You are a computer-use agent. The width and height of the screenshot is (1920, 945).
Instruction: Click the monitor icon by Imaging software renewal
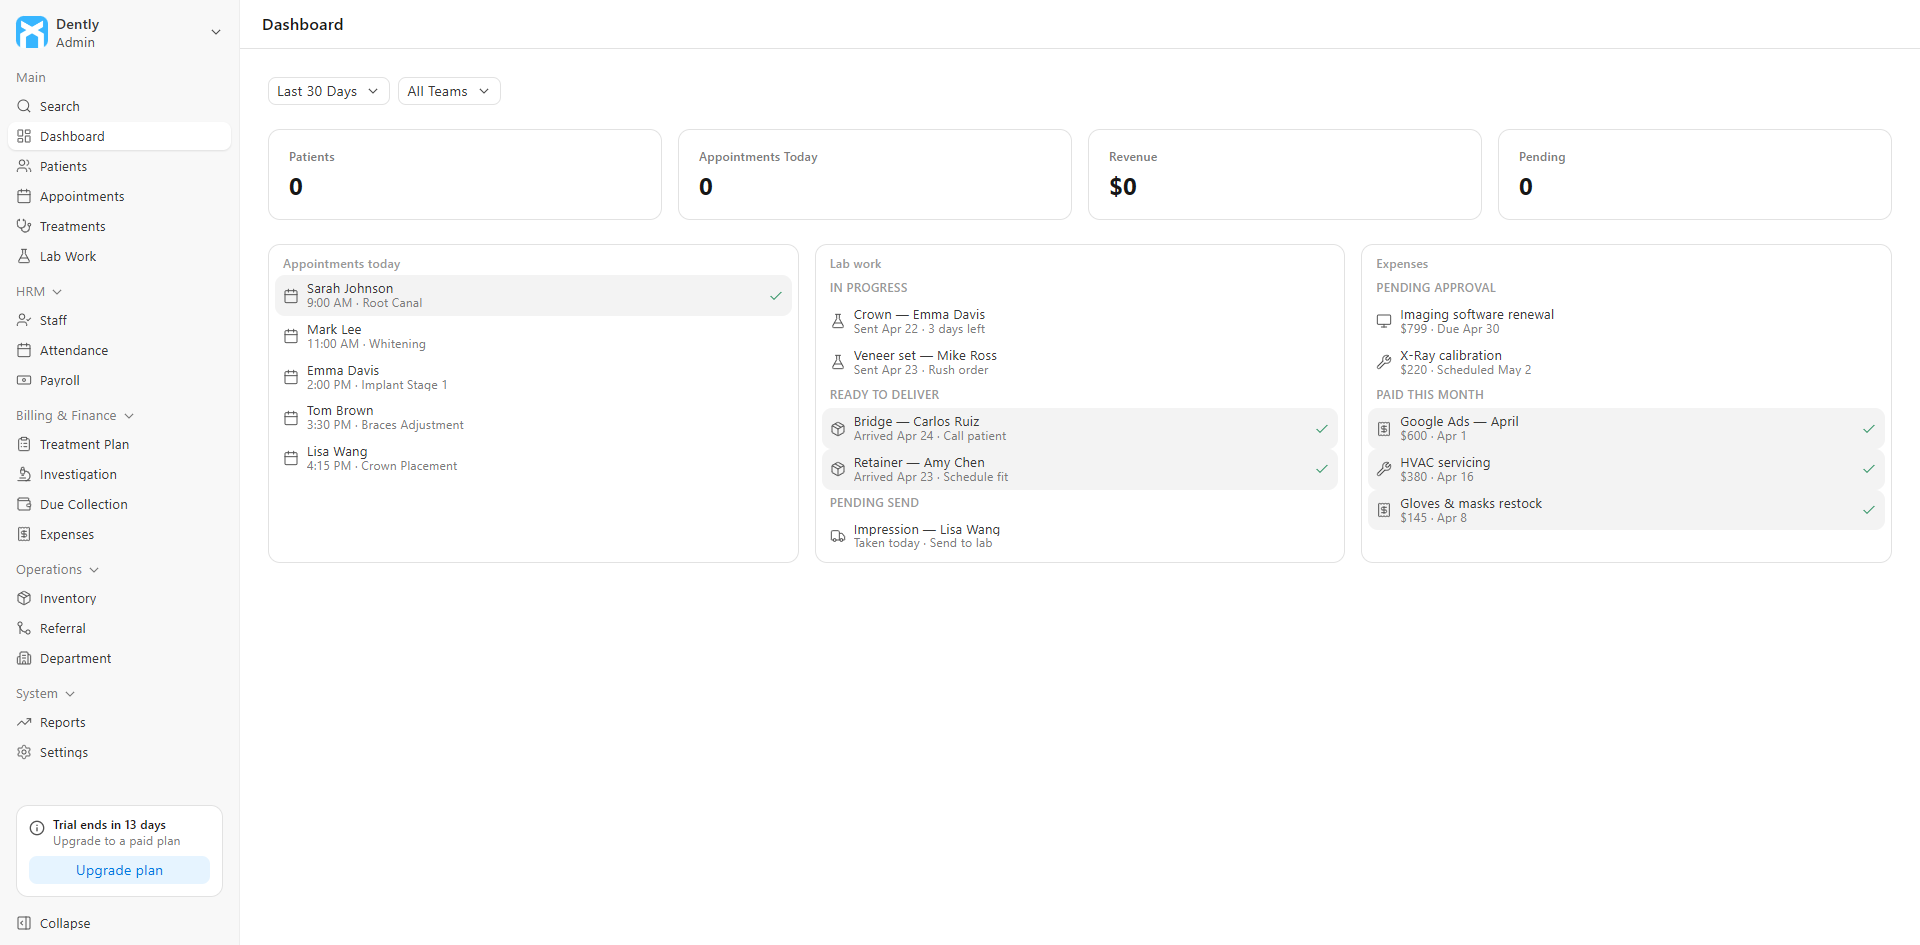pyautogui.click(x=1384, y=321)
